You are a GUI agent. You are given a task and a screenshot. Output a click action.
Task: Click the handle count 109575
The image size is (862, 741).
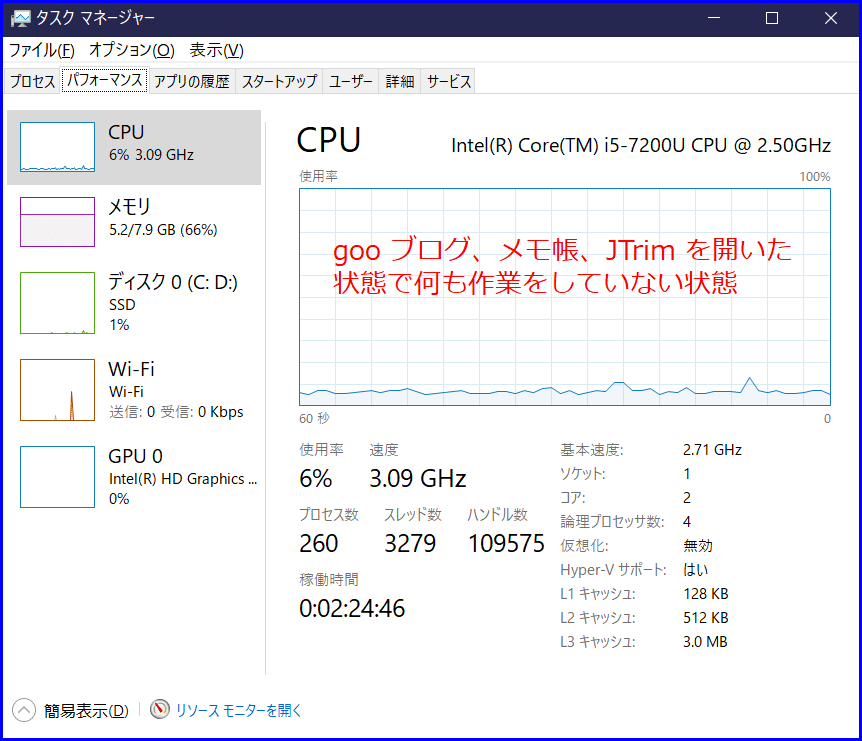506,544
